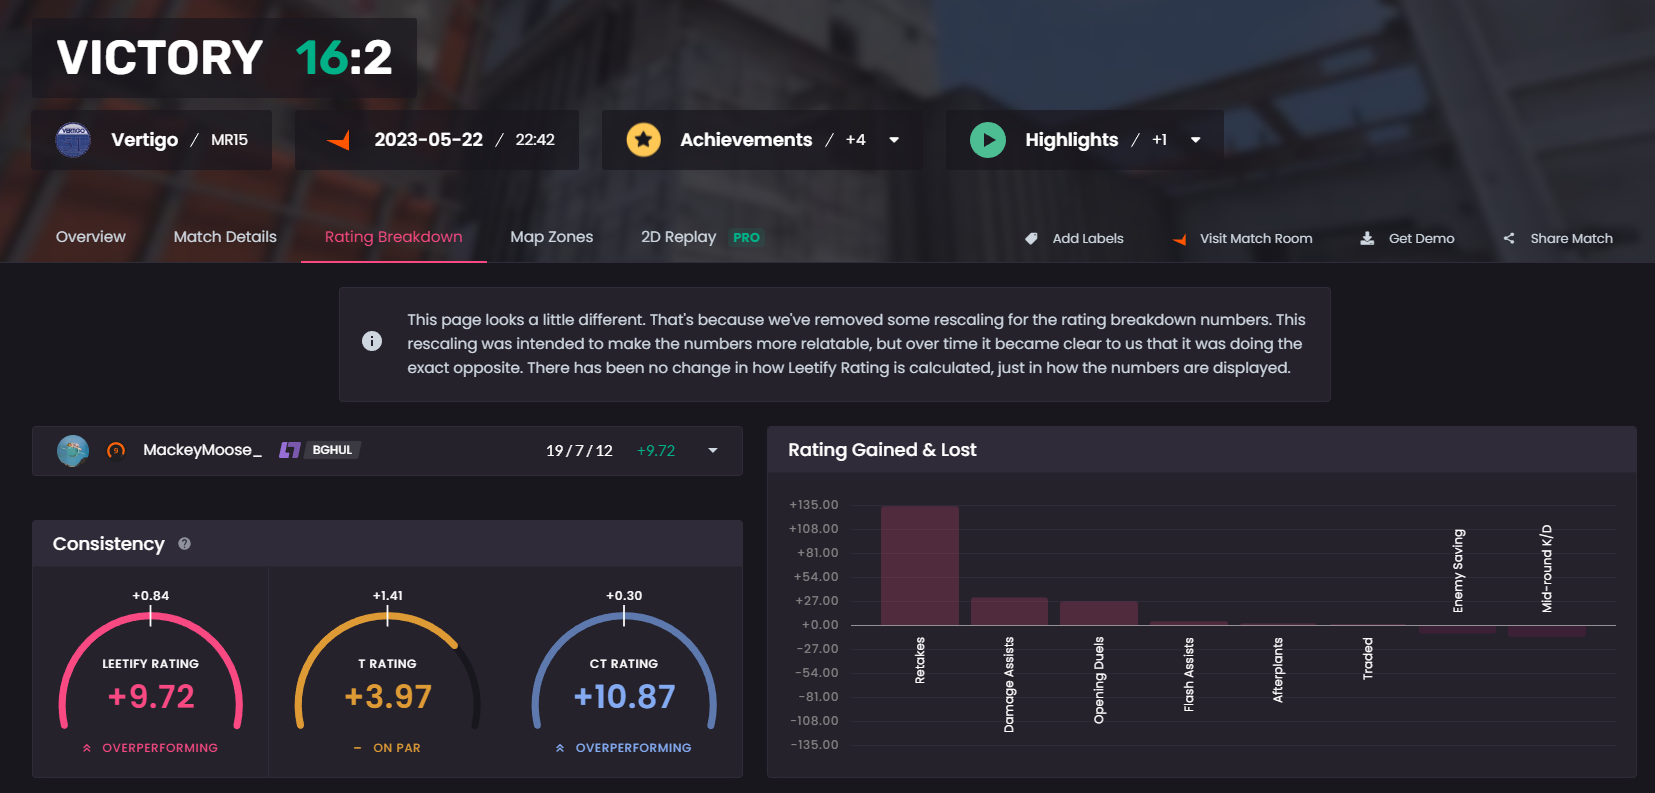This screenshot has height=793, width=1655.
Task: Click the Retakes bar in the chart
Action: click(919, 565)
